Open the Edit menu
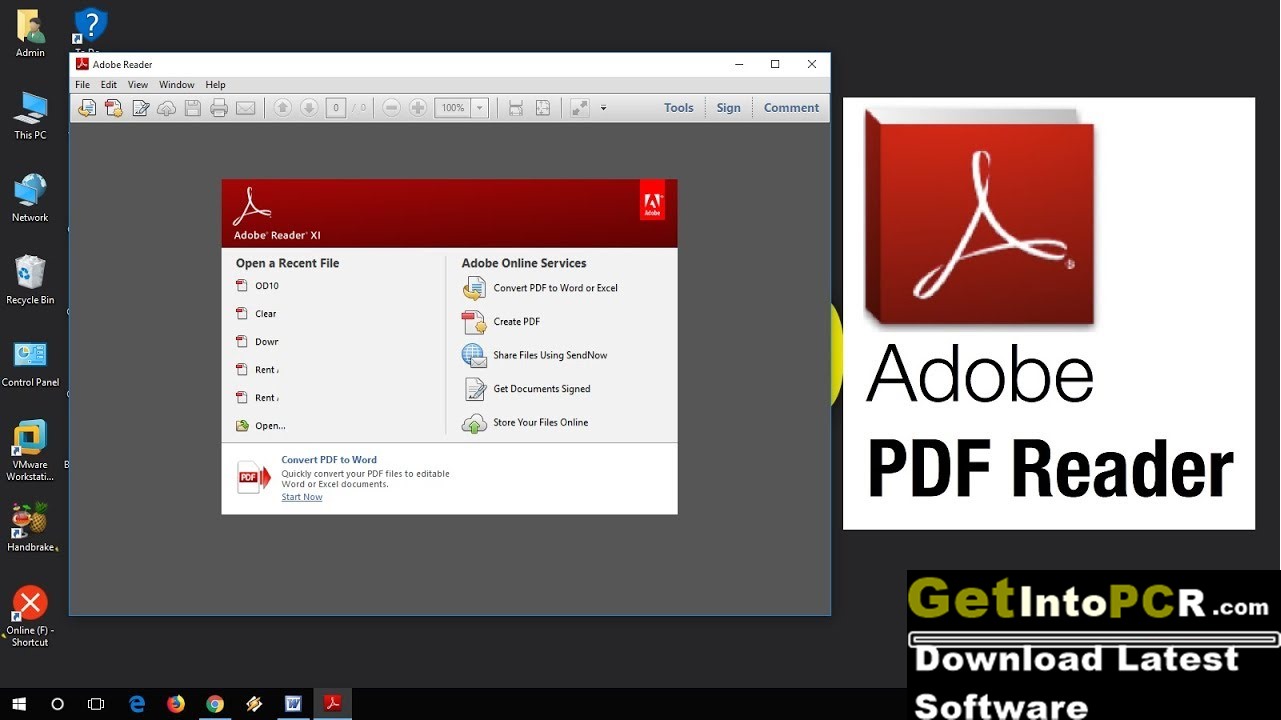1281x720 pixels. click(109, 85)
